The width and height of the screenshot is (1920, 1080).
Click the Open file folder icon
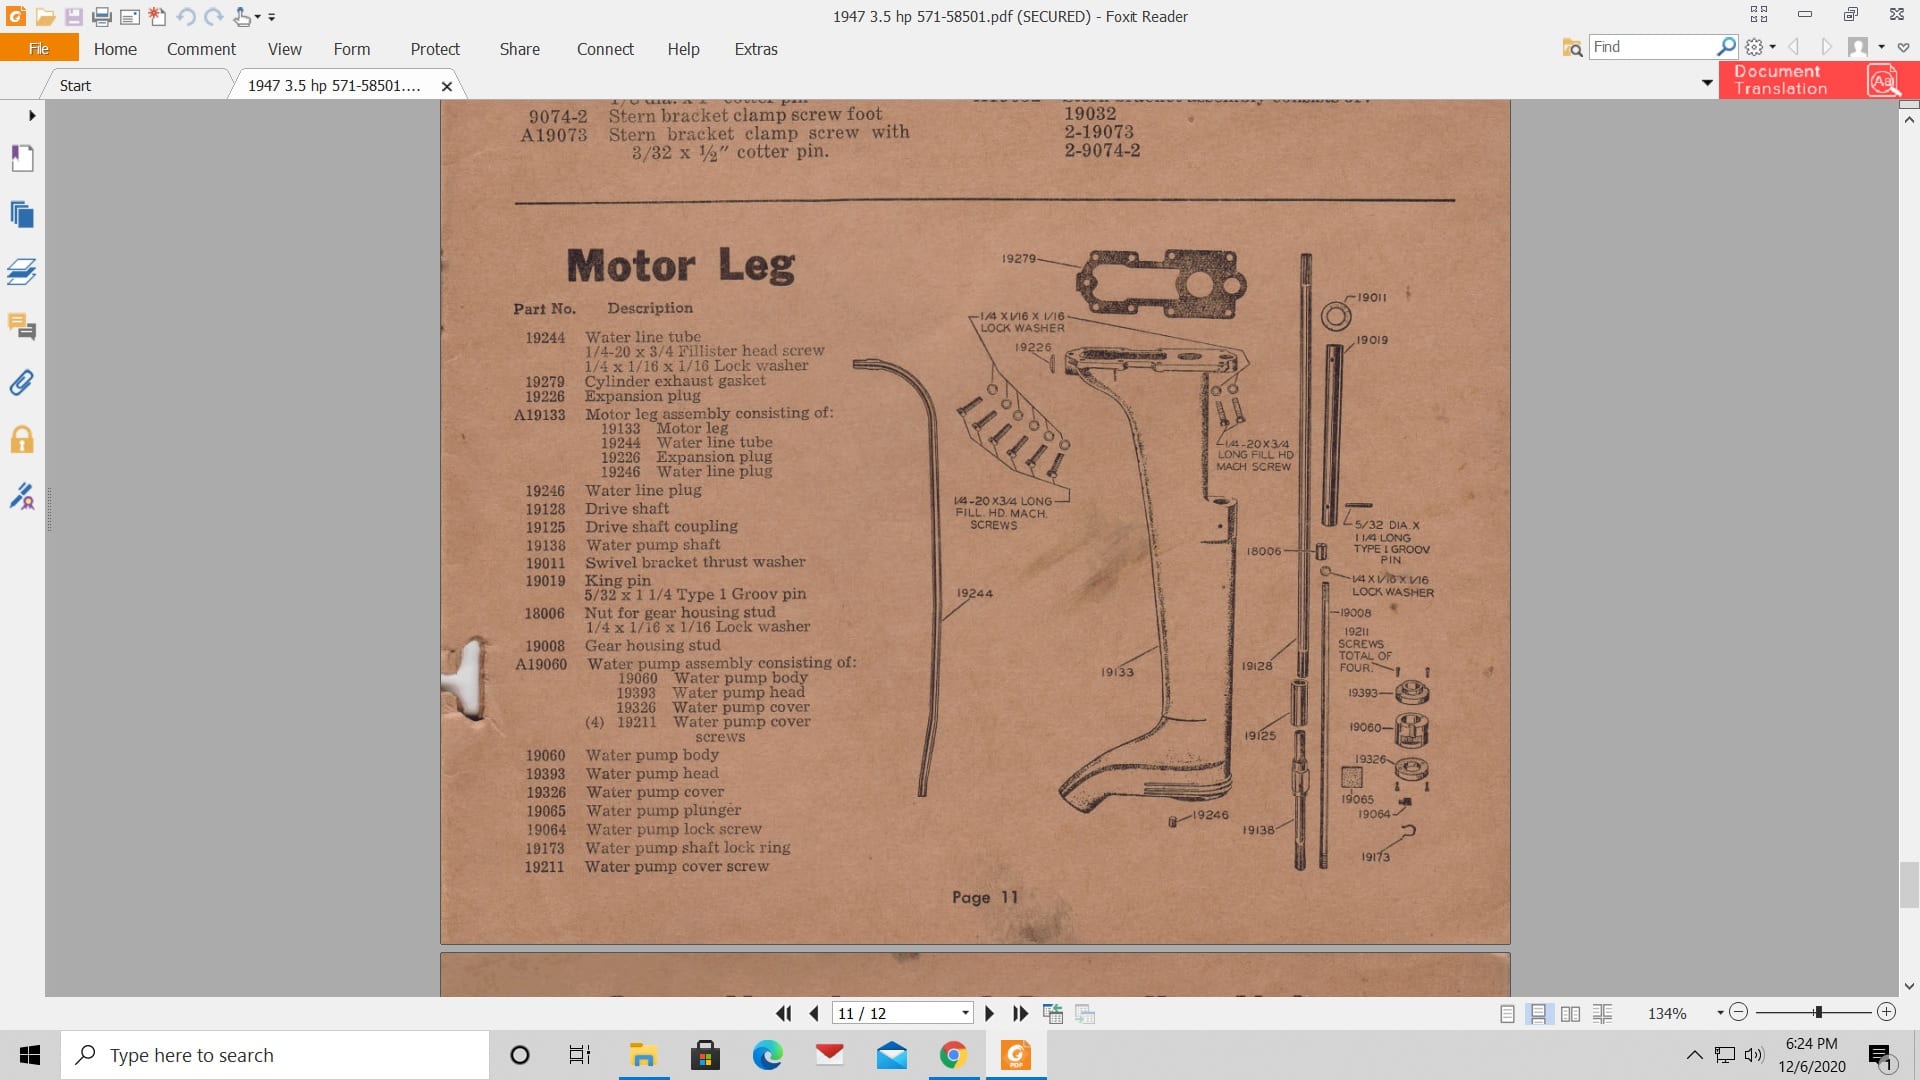tap(45, 16)
